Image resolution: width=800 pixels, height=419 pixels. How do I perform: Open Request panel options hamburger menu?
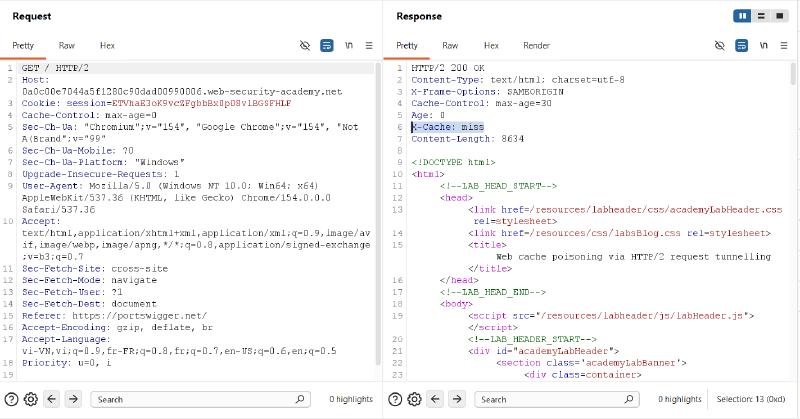(369, 45)
